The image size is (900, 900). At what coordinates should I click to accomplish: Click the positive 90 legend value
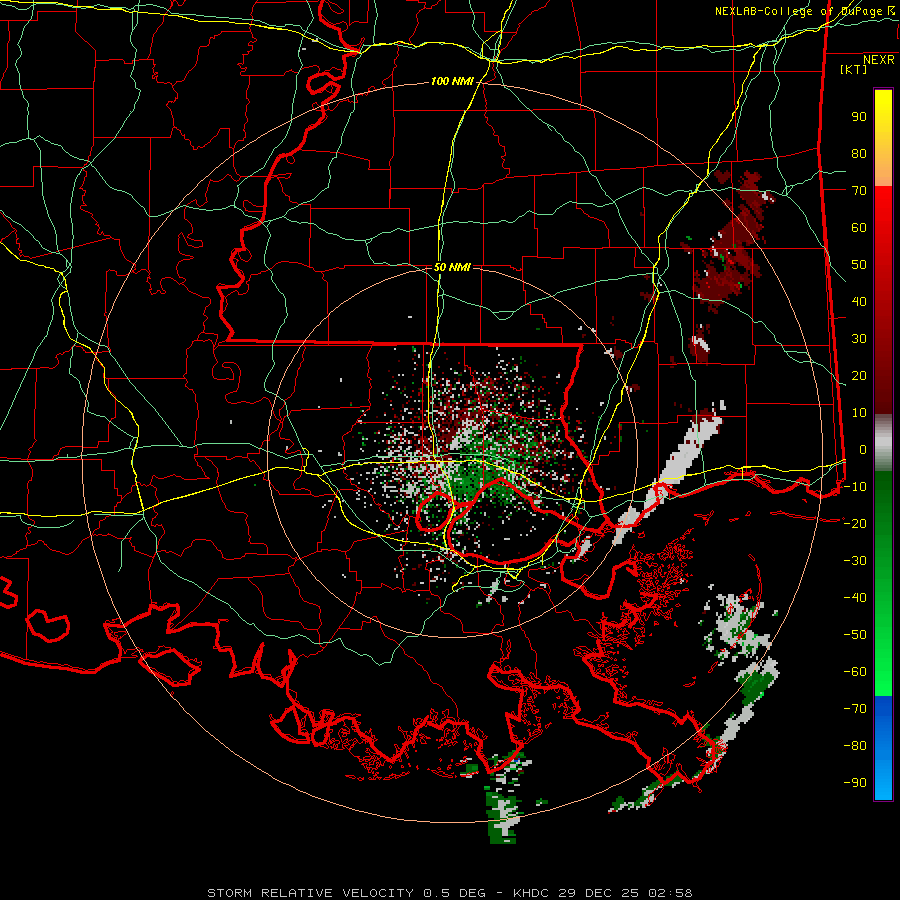tap(859, 117)
